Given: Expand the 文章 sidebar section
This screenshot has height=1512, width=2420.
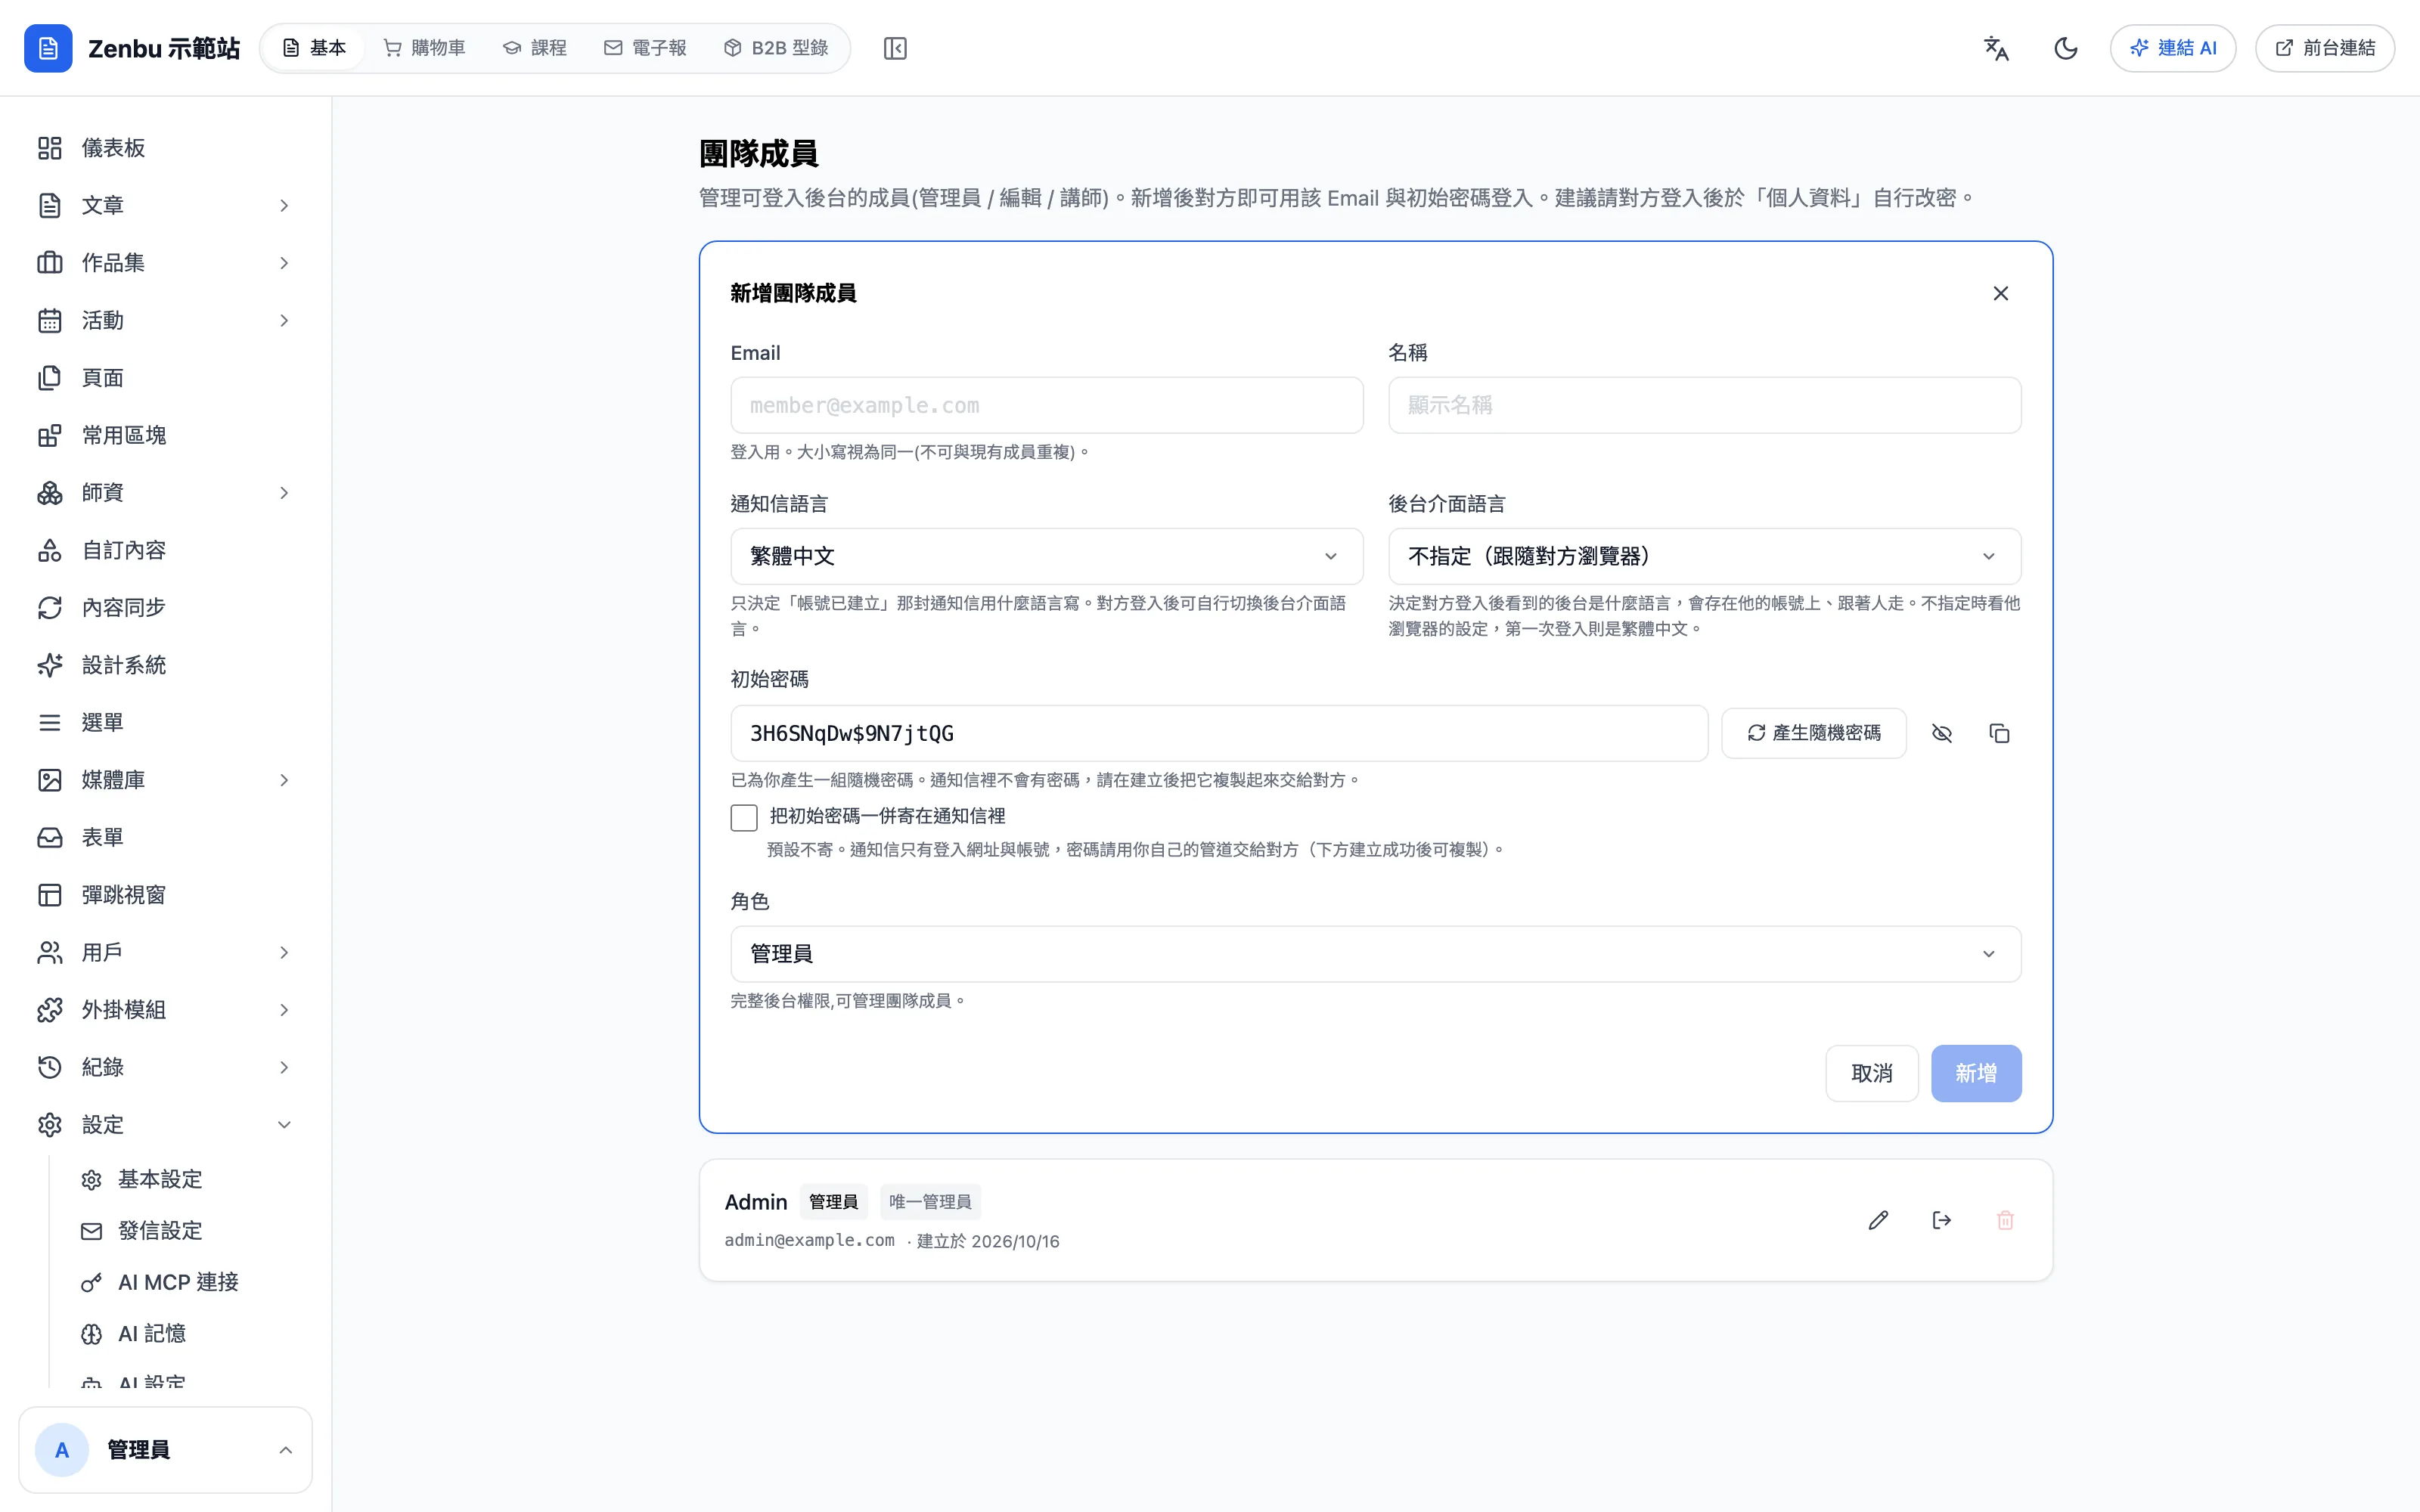Looking at the screenshot, I should tap(166, 205).
